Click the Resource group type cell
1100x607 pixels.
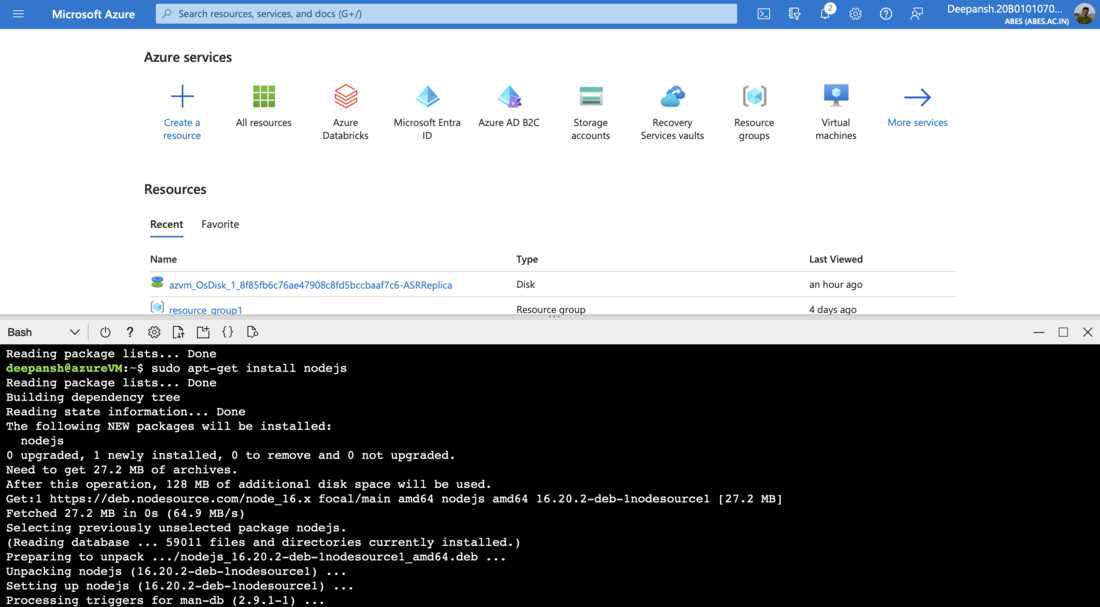pos(551,309)
